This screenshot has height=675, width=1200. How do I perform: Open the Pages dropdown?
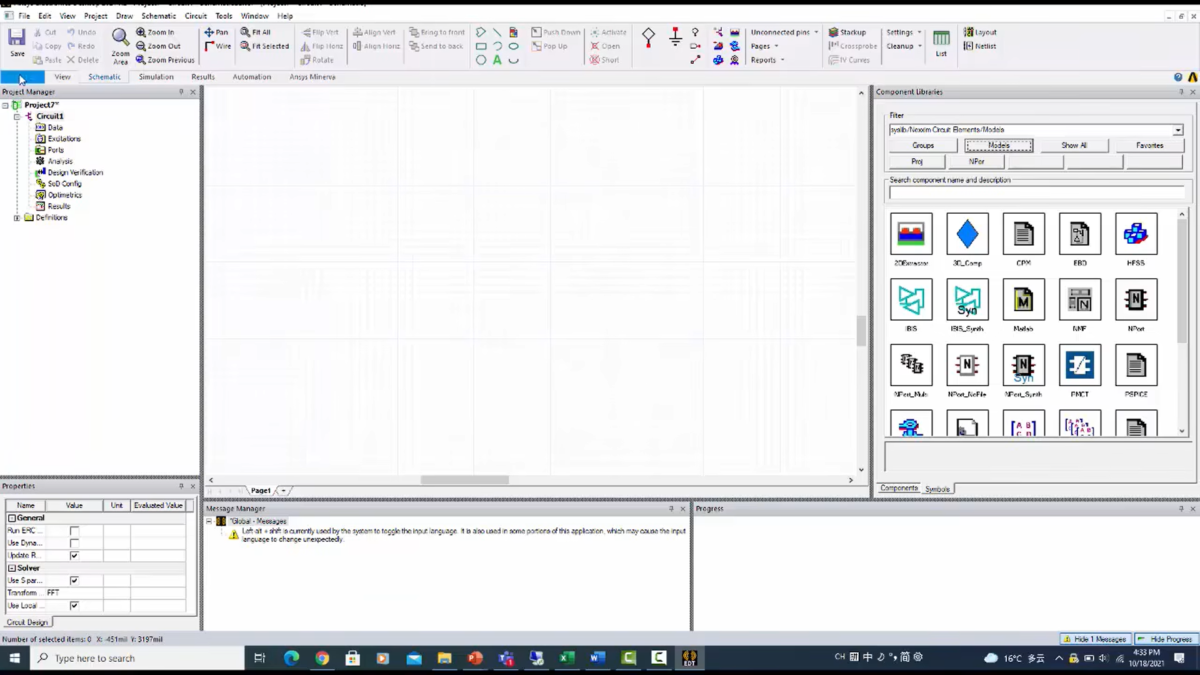[764, 46]
